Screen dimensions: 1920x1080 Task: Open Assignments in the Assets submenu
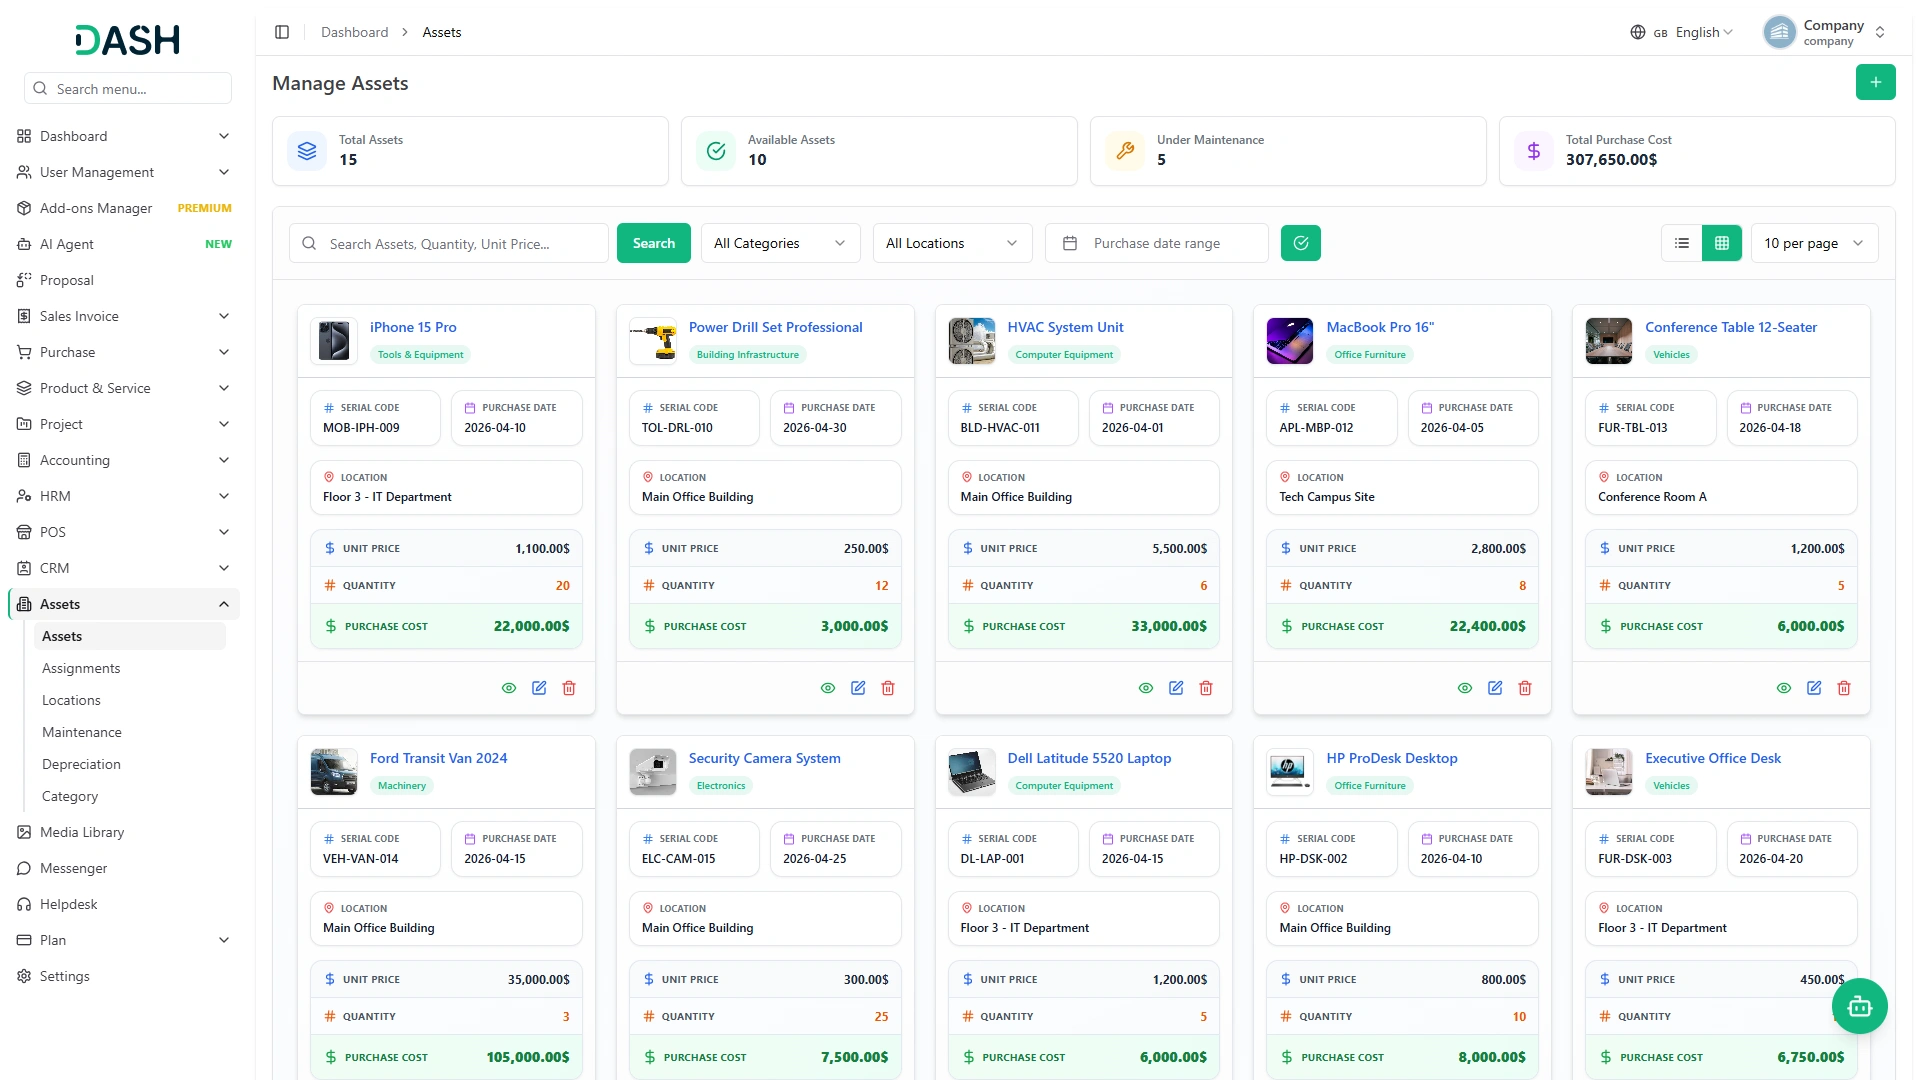point(81,668)
